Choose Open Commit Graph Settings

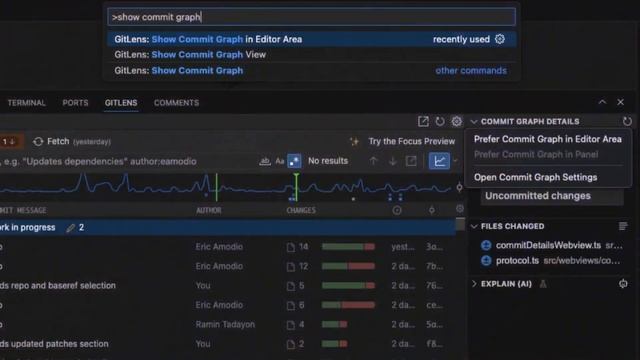point(536,177)
